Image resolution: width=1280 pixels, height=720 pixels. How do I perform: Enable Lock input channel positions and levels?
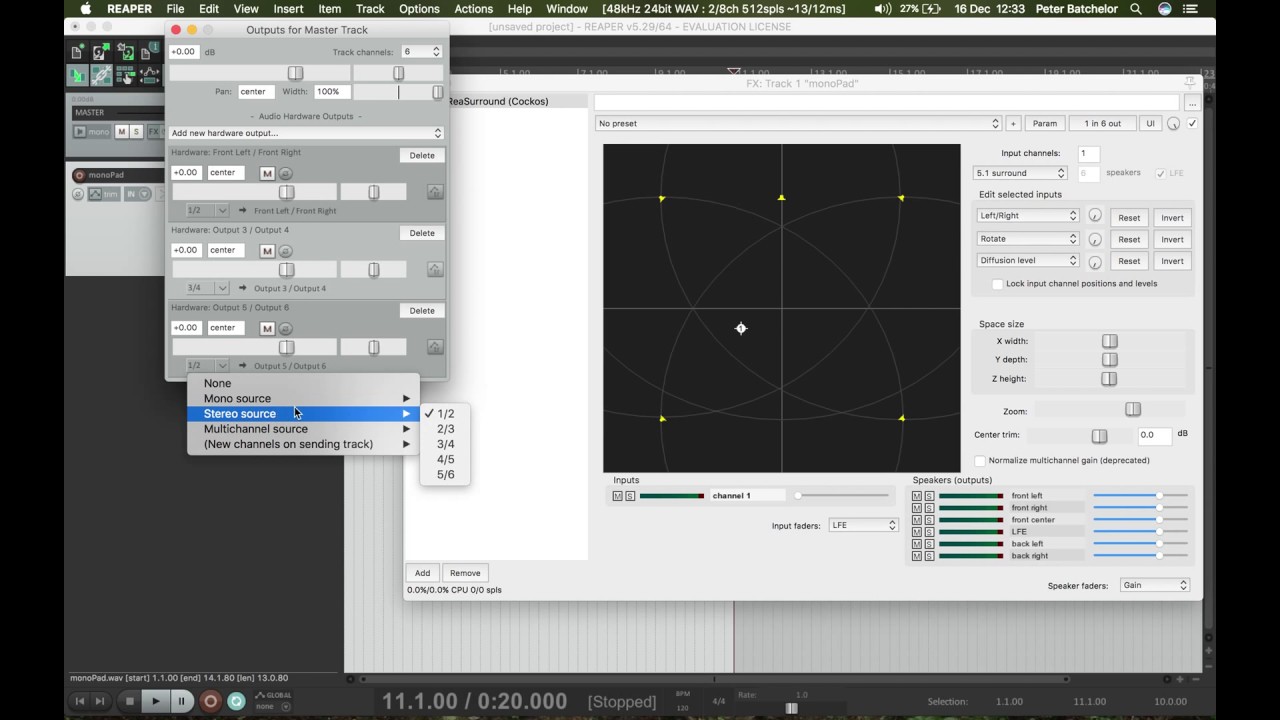(x=997, y=284)
